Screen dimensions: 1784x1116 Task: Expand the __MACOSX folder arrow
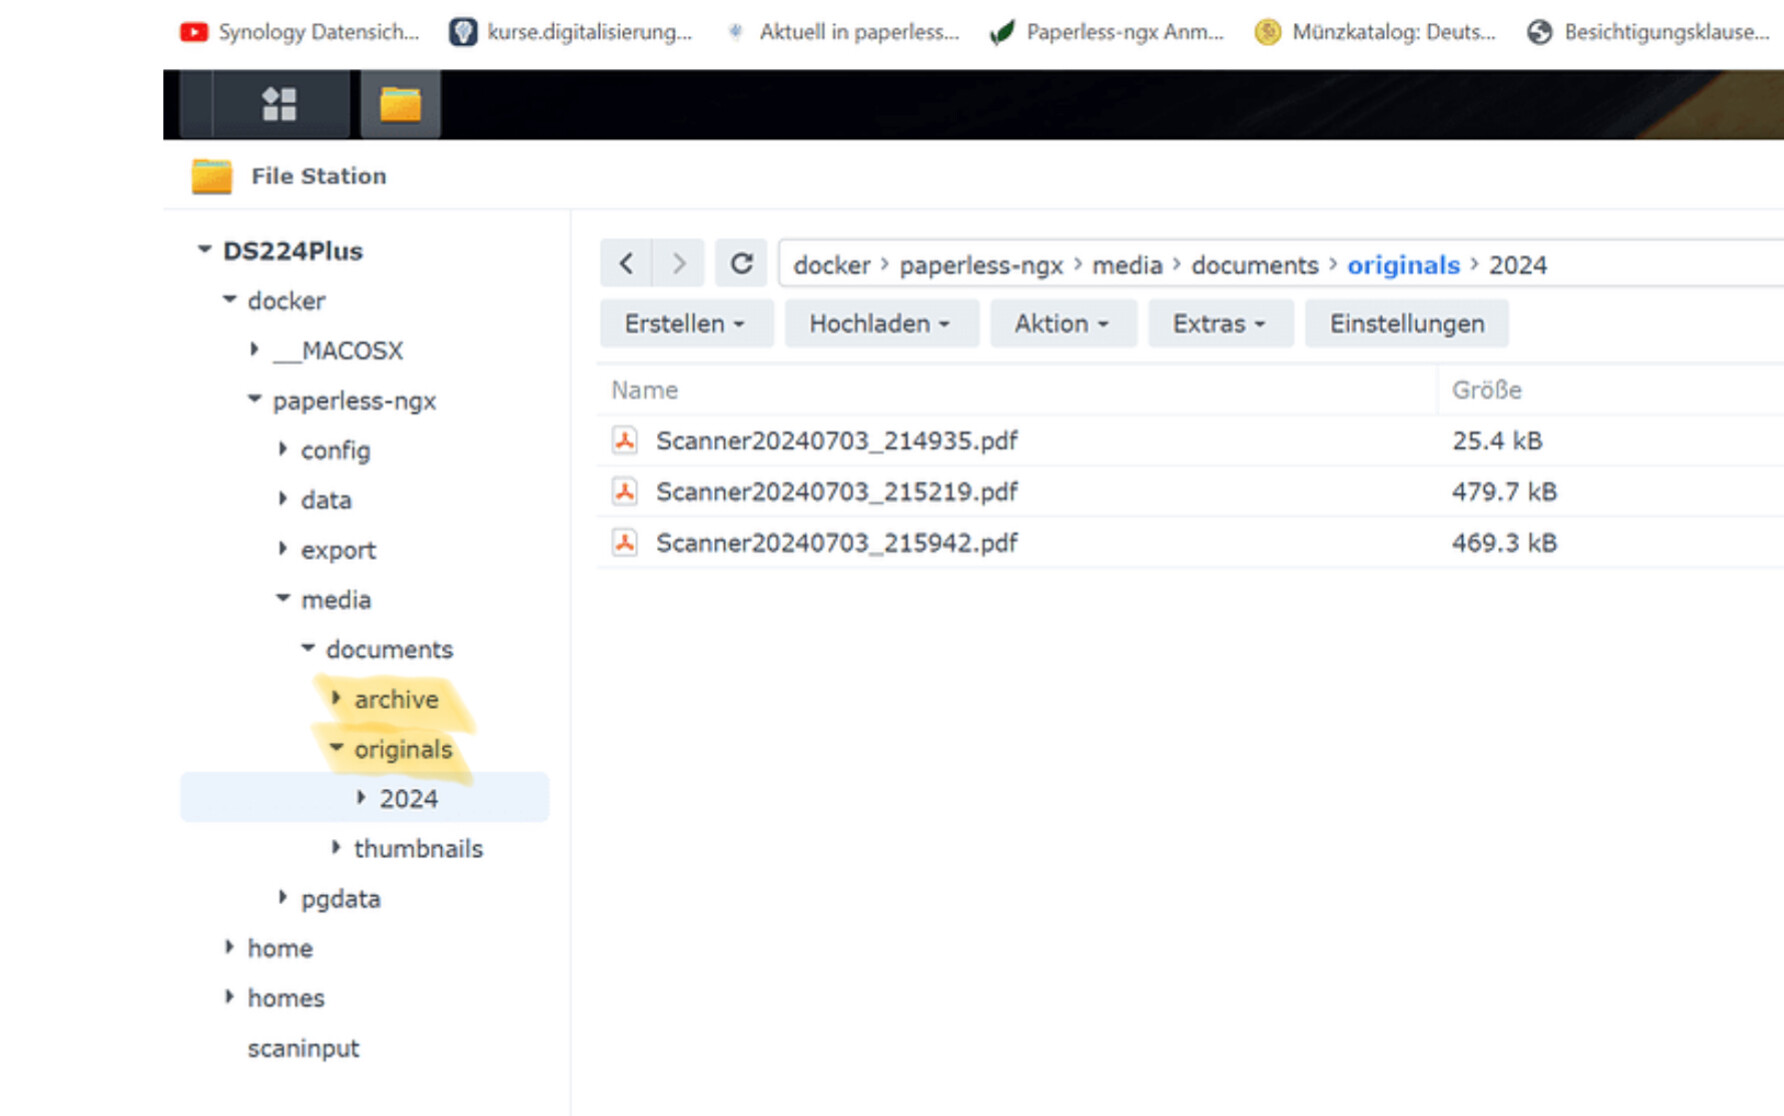254,349
